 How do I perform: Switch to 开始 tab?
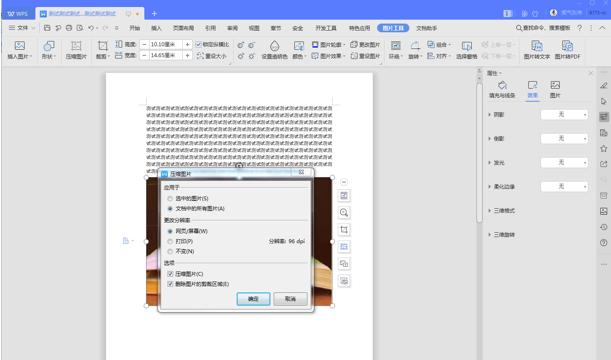tap(134, 28)
